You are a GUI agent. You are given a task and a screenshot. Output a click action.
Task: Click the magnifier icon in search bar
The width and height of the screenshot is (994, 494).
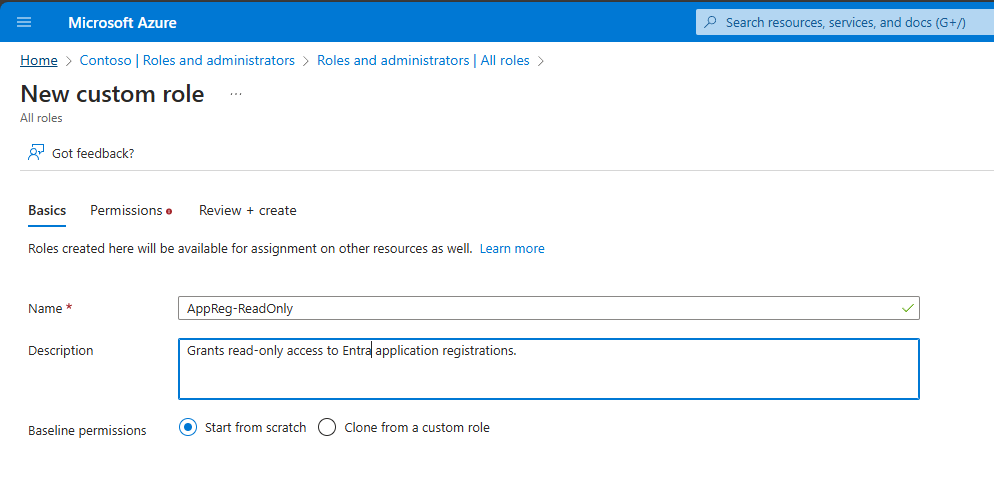click(710, 22)
